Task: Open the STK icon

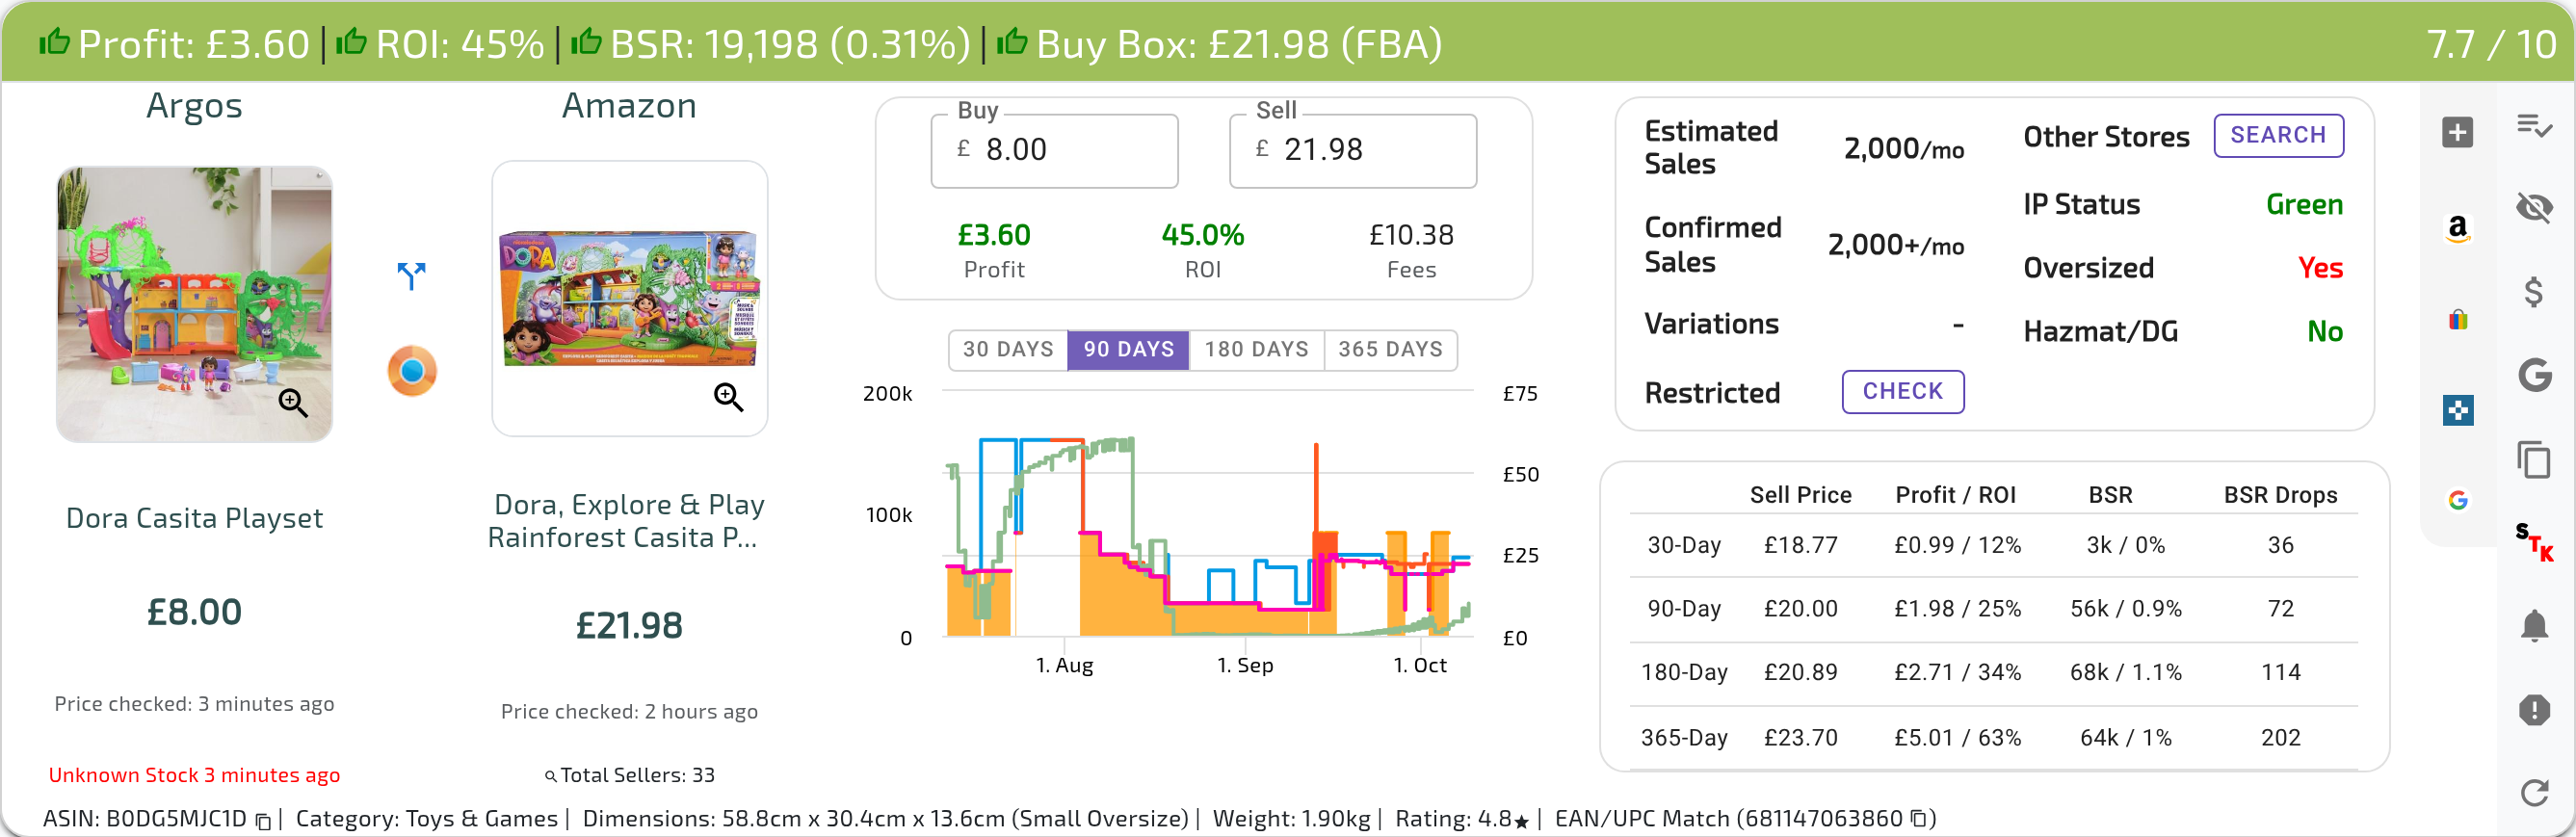Action: tap(2534, 542)
